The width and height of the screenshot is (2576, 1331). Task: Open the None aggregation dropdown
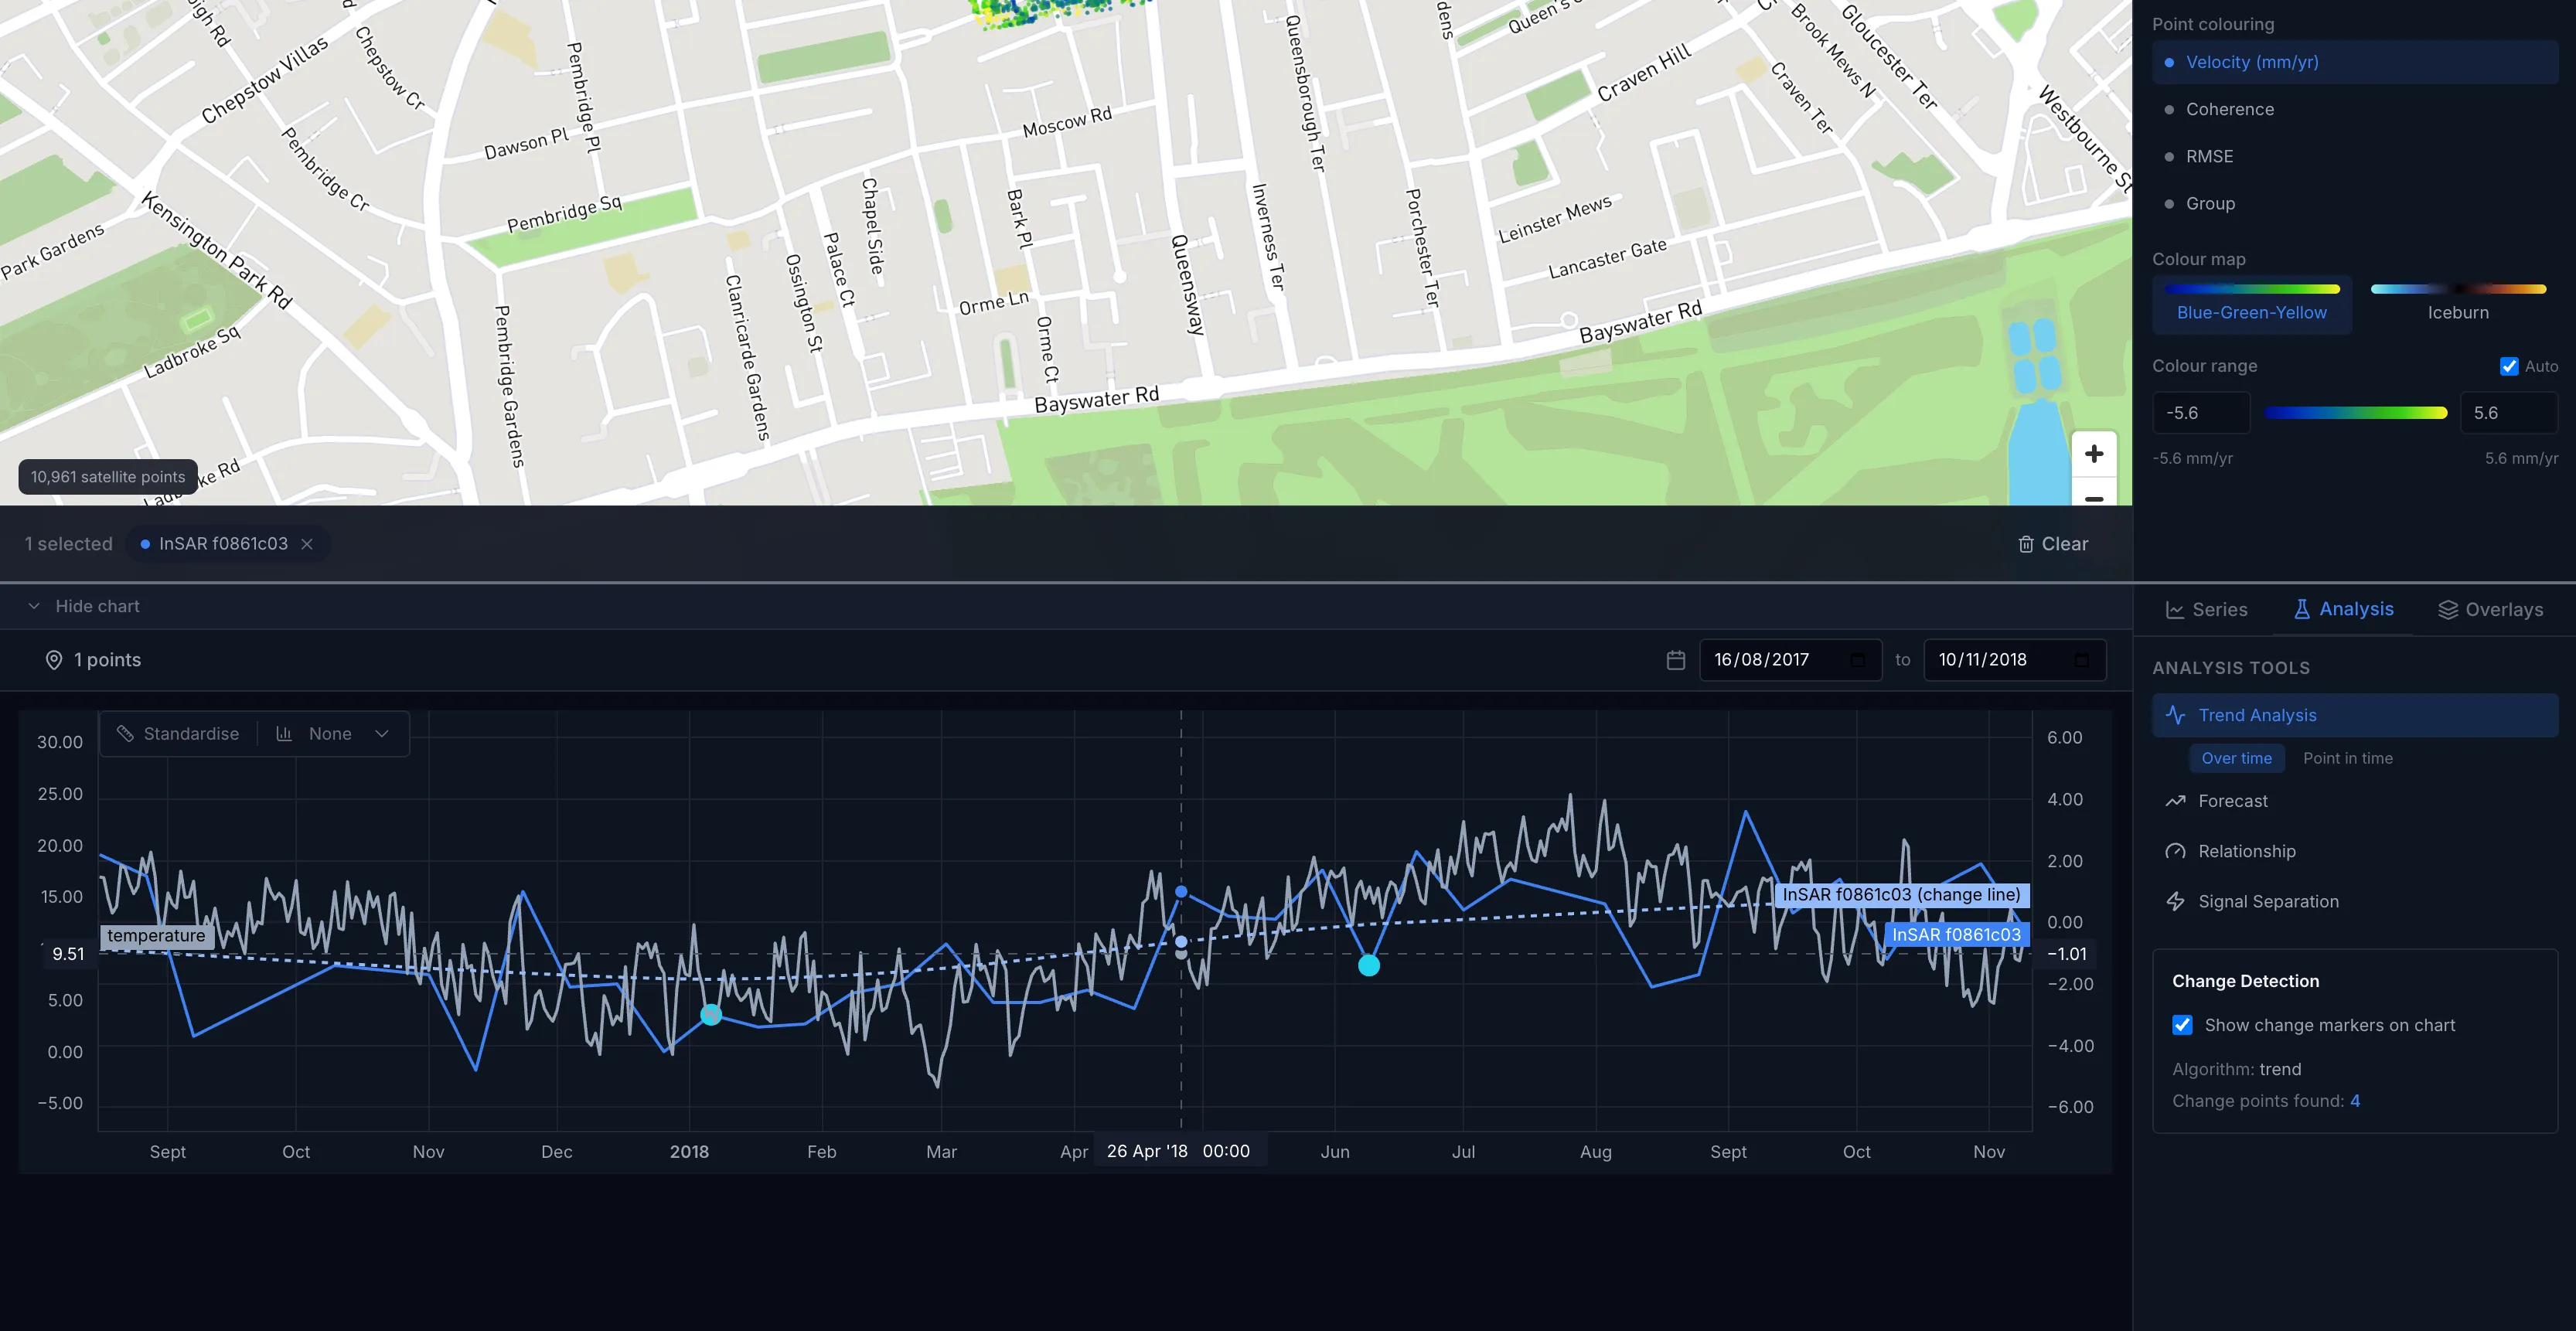point(332,734)
